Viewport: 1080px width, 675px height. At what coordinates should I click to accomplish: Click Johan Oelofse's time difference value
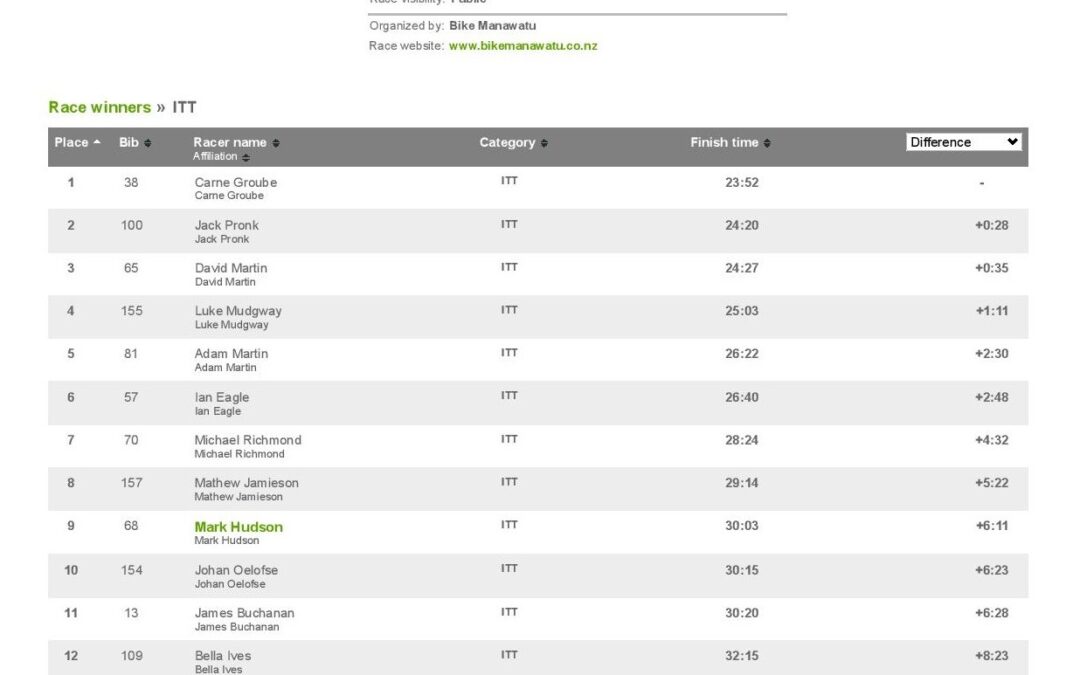[991, 569]
